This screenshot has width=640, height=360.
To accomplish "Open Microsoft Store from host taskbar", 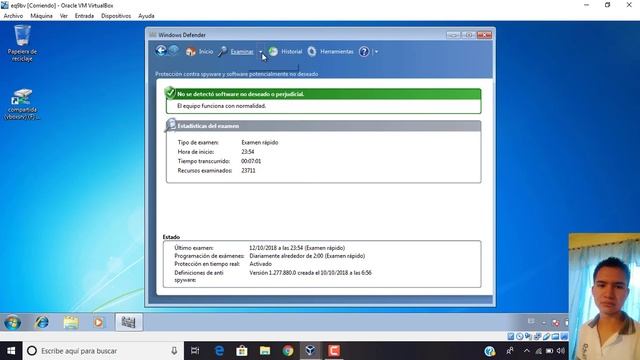I will pos(242,351).
